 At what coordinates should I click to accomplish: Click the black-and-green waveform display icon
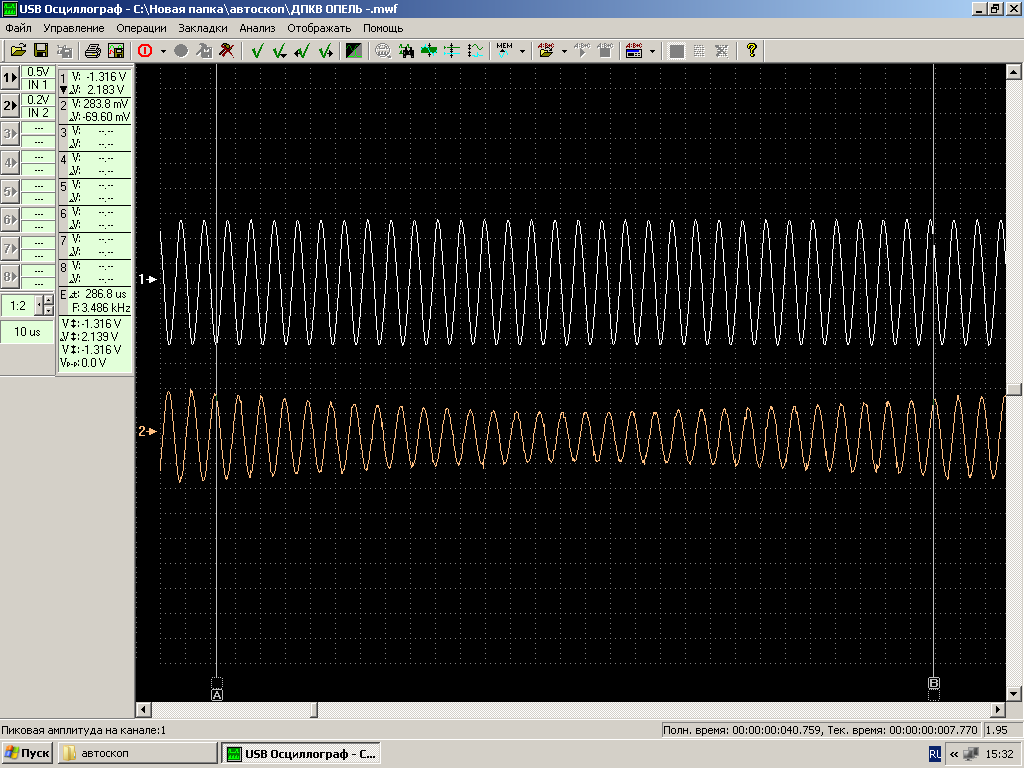click(x=353, y=50)
